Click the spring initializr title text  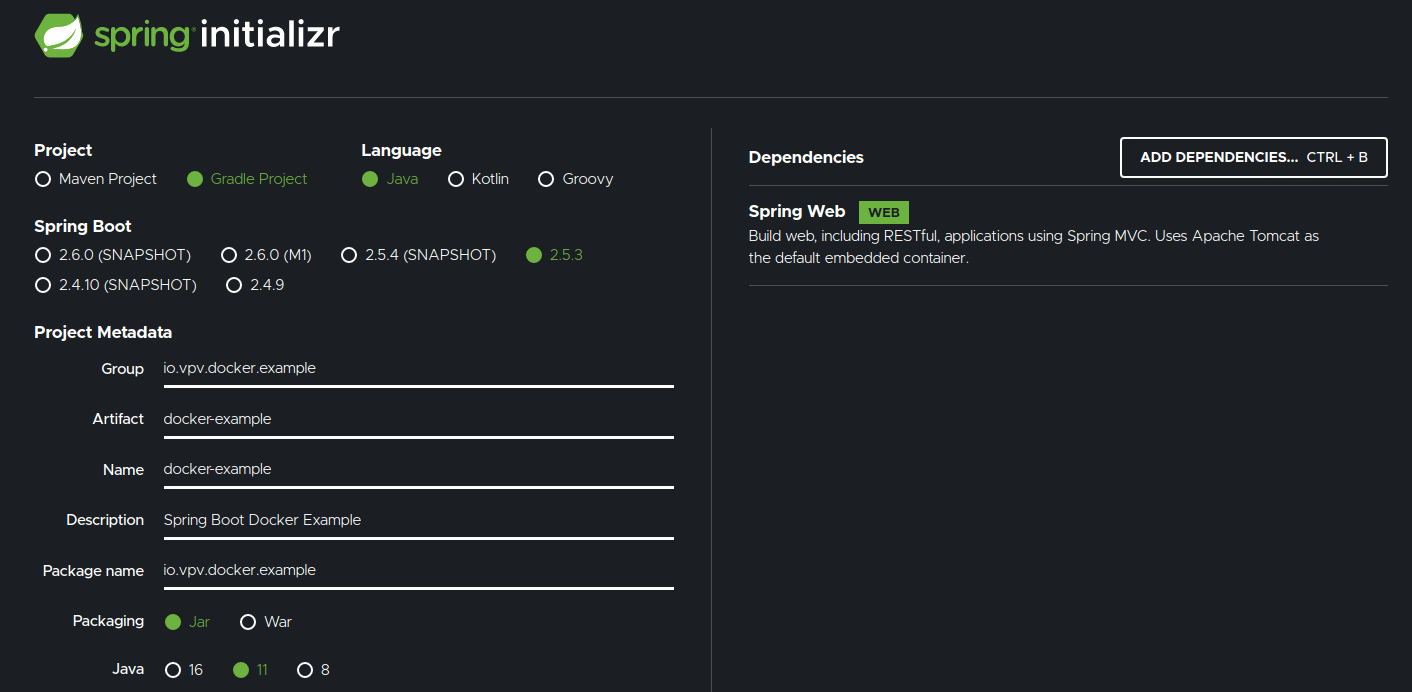click(x=217, y=36)
